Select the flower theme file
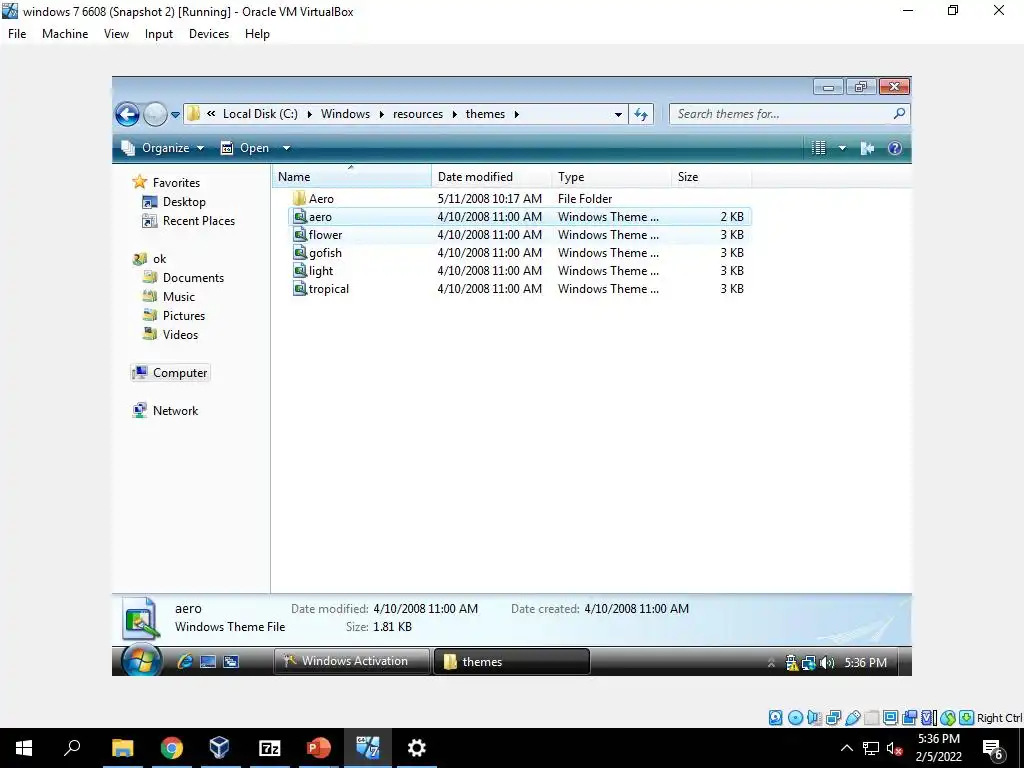Screen dimensions: 1024x768 [519, 234]
